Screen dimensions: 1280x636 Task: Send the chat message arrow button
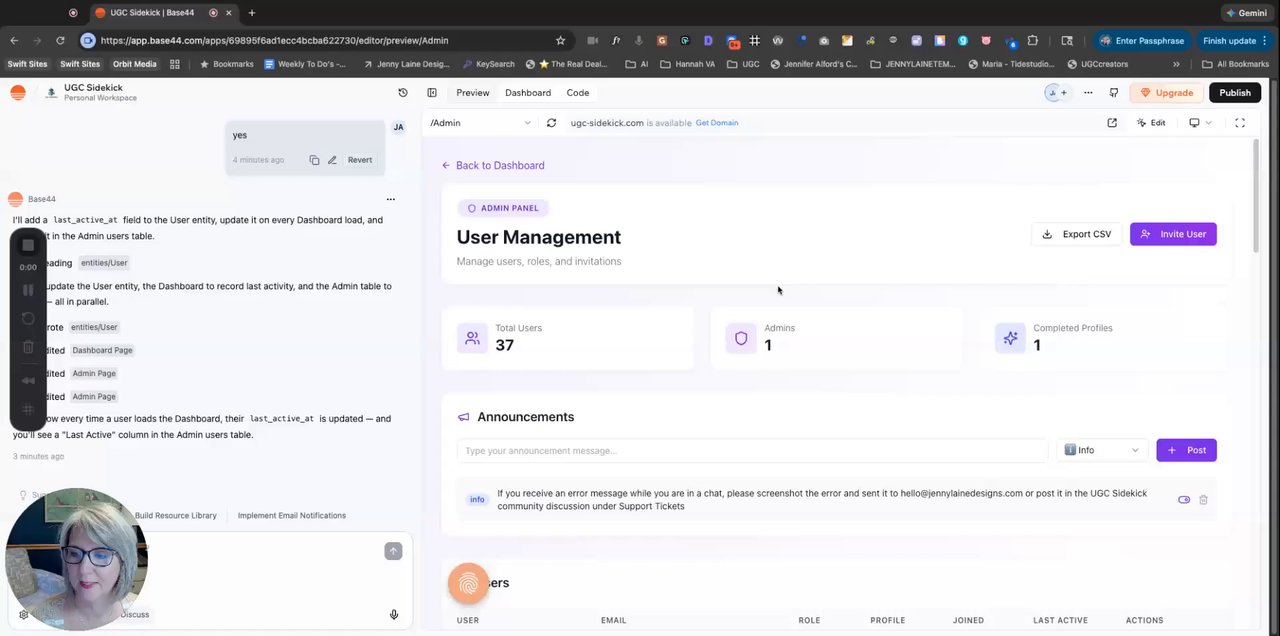click(393, 551)
